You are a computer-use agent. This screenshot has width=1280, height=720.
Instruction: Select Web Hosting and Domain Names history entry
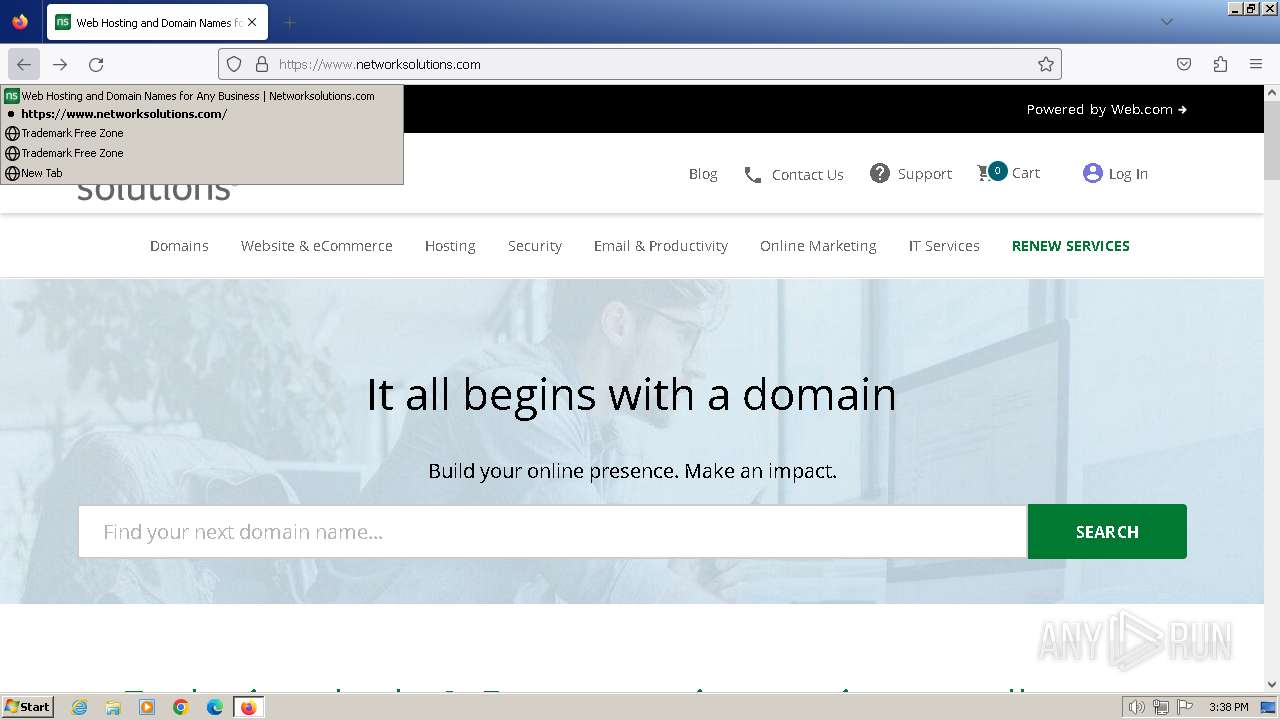[202, 96]
